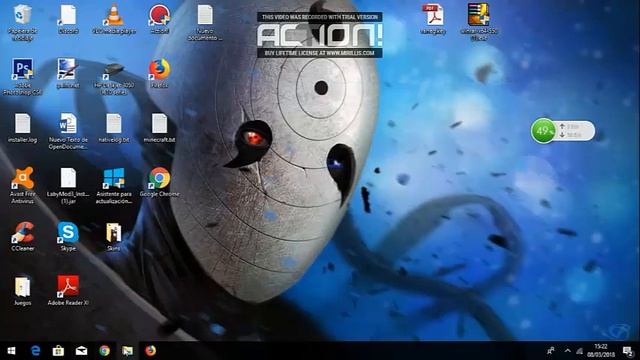Open File Explorer from the taskbar
The width and height of the screenshot is (640, 360).
tap(127, 351)
